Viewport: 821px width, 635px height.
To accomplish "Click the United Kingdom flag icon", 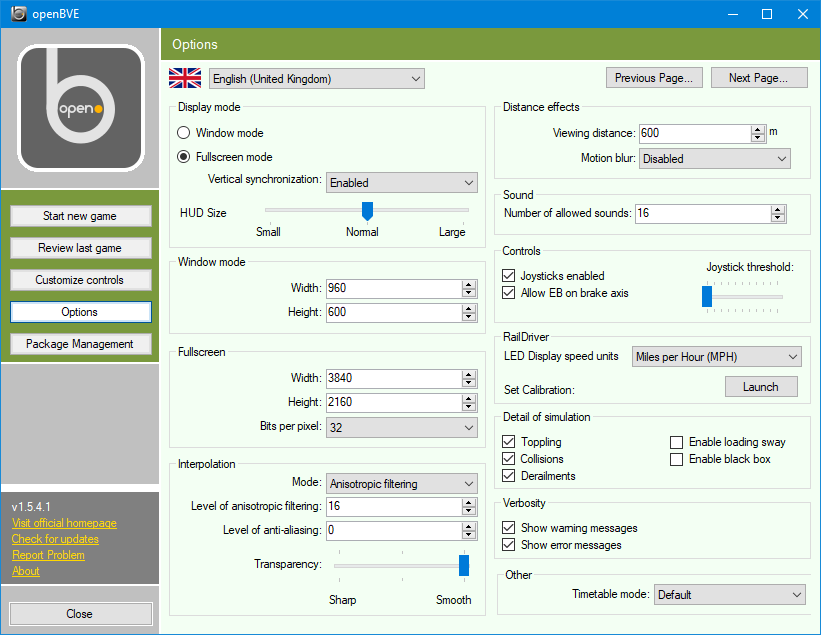I will pyautogui.click(x=185, y=77).
